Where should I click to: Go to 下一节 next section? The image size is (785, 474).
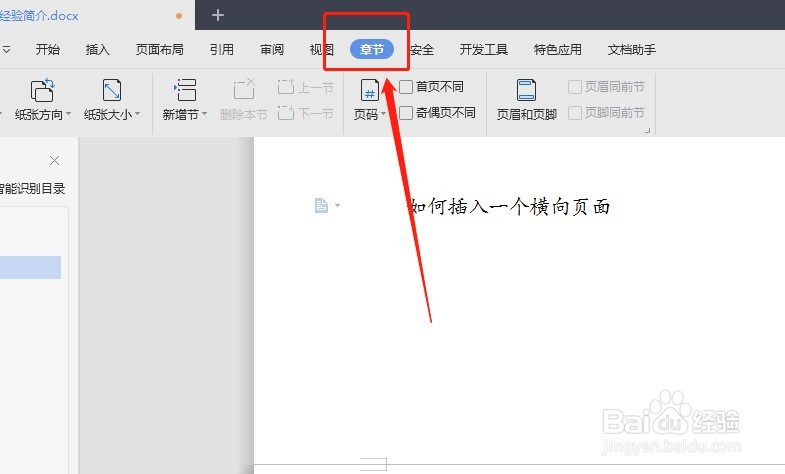coord(305,113)
